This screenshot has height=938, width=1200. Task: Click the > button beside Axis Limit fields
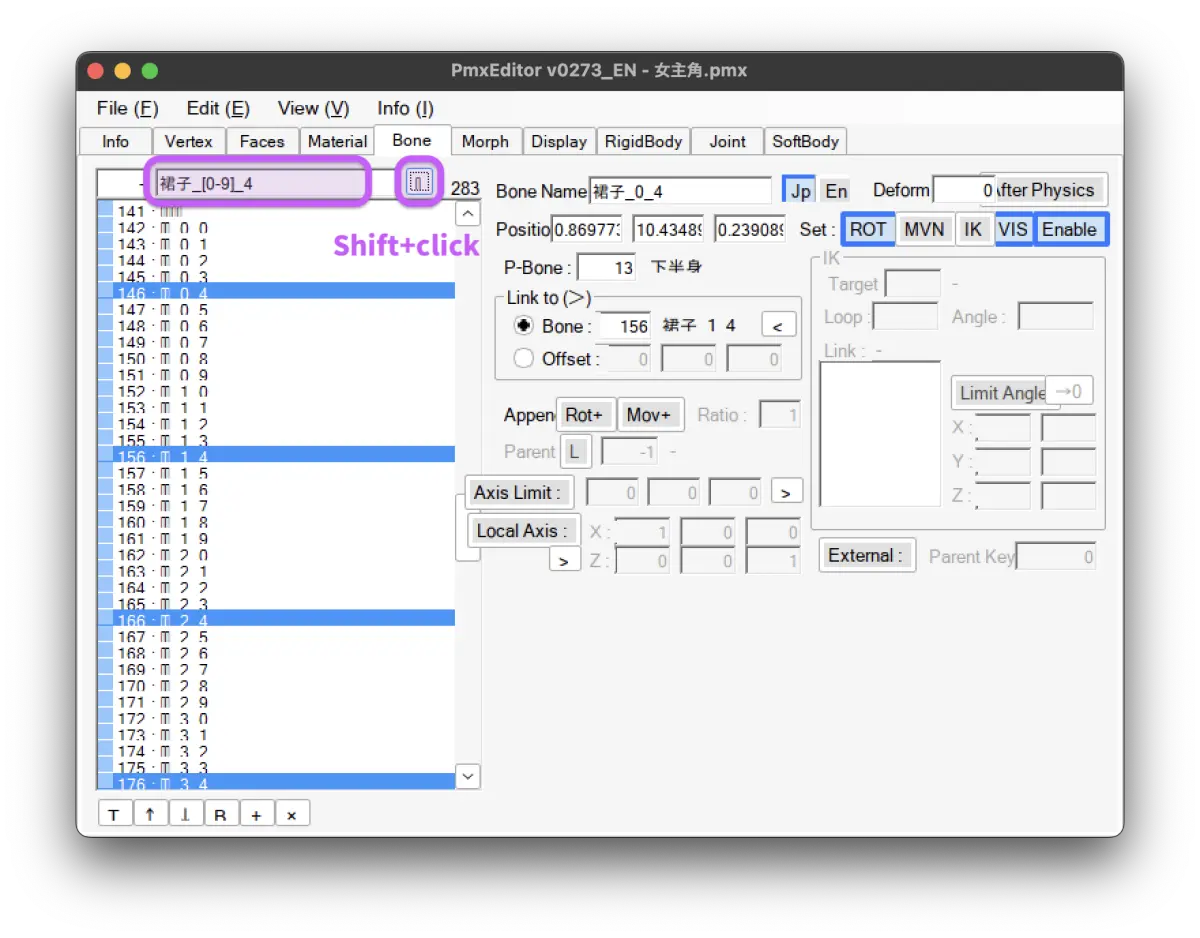tap(786, 493)
